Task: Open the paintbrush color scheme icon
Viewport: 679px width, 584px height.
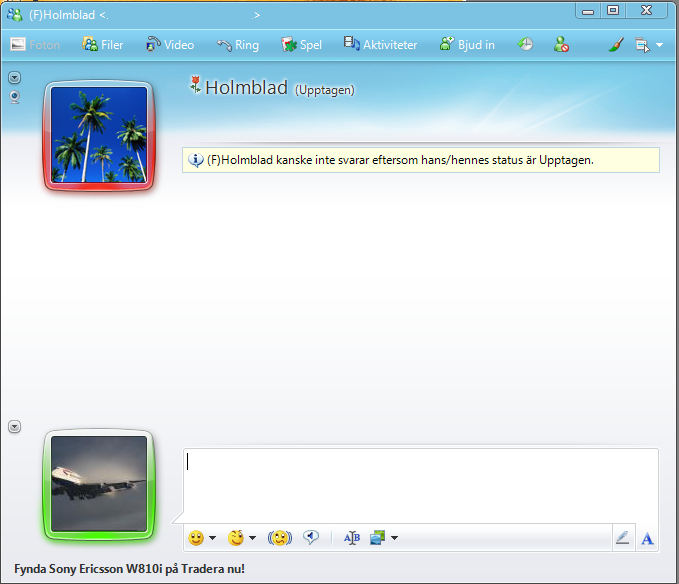Action: click(616, 44)
